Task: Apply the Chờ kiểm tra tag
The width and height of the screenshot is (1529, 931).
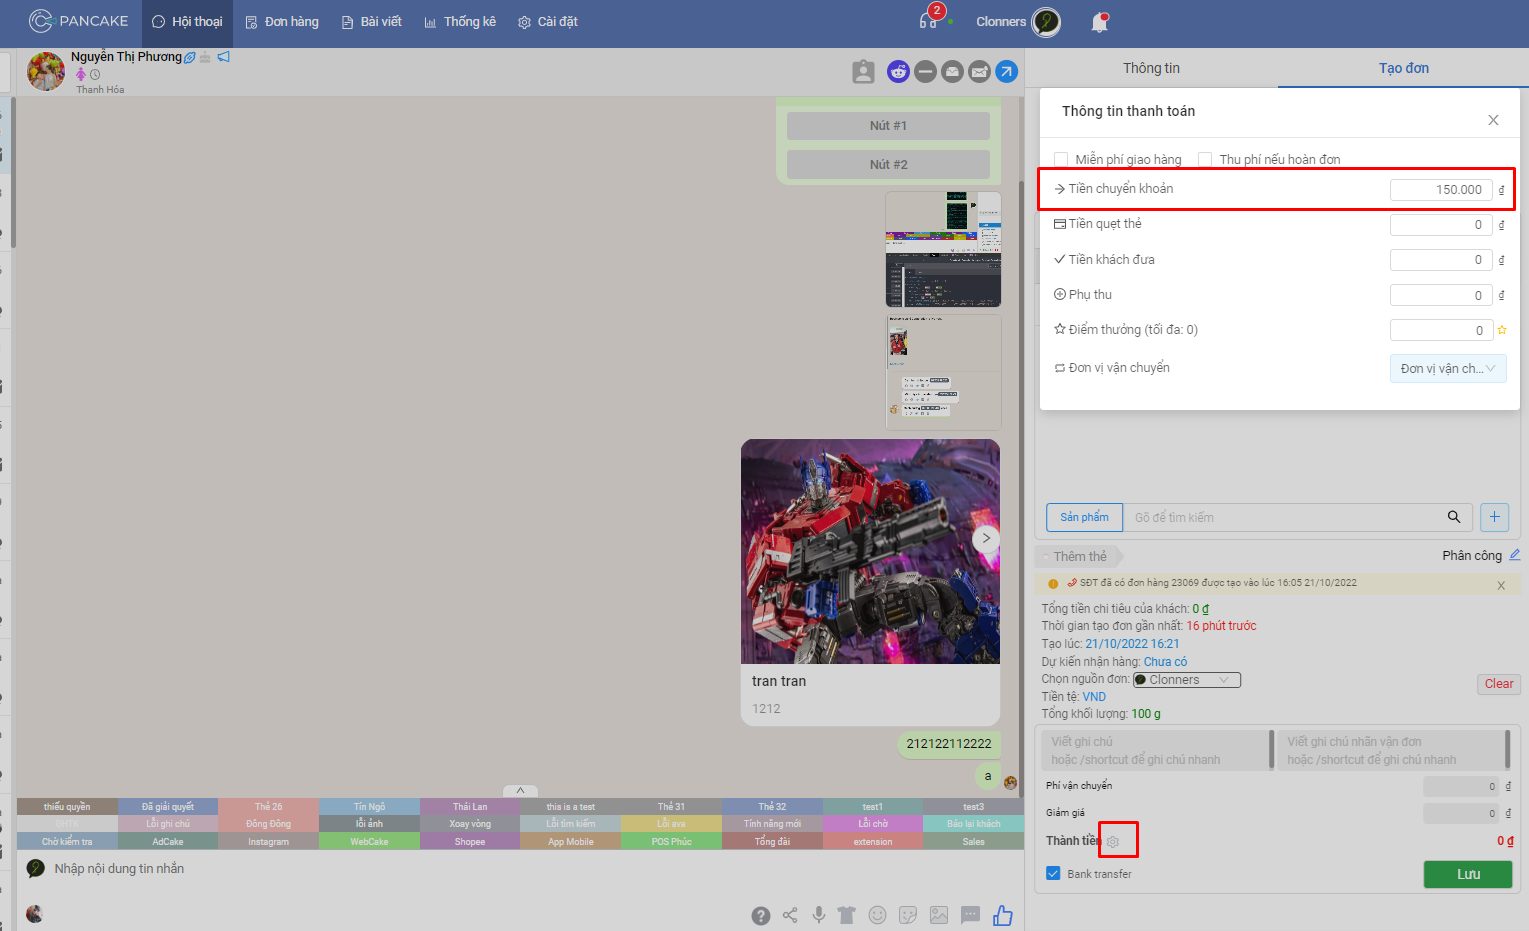Action: pos(67,842)
